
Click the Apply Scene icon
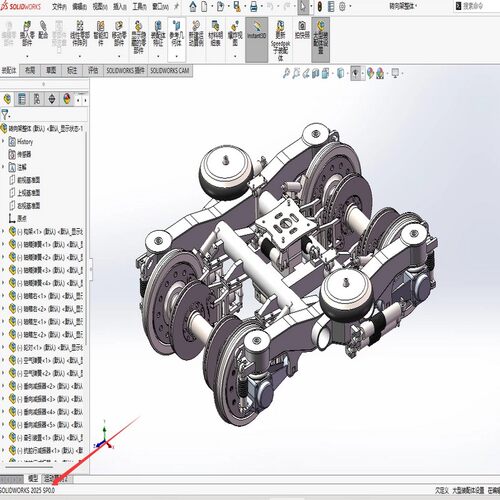coord(380,73)
